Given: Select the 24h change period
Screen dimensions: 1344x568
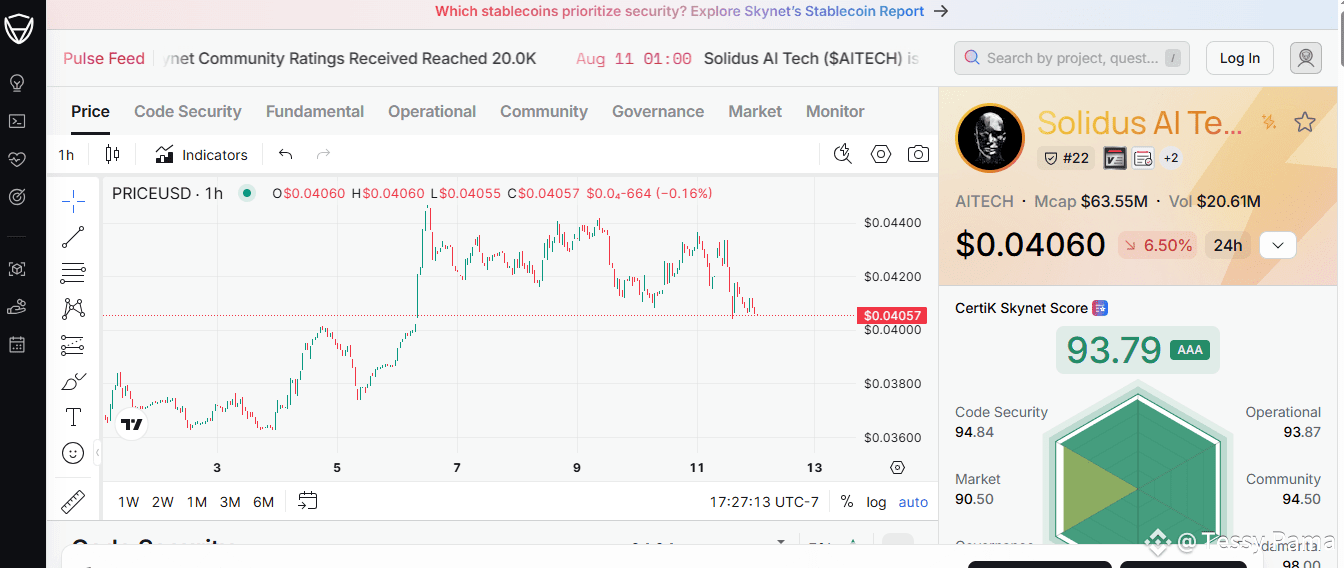Looking at the screenshot, I should click(1228, 245).
